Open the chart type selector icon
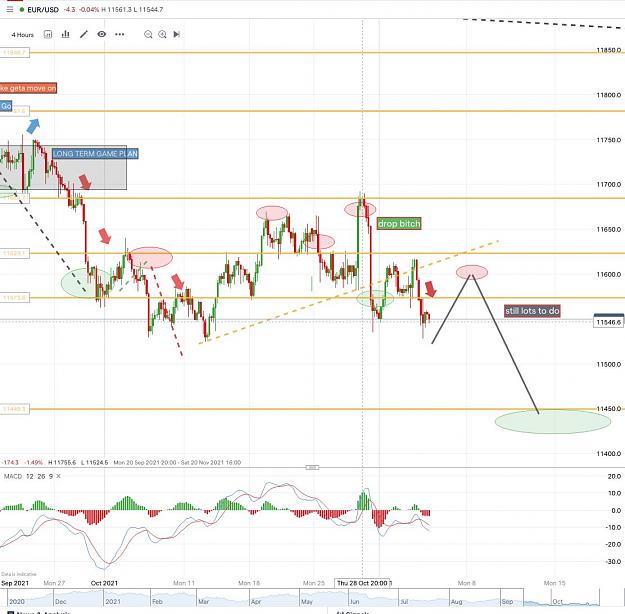 [48, 34]
